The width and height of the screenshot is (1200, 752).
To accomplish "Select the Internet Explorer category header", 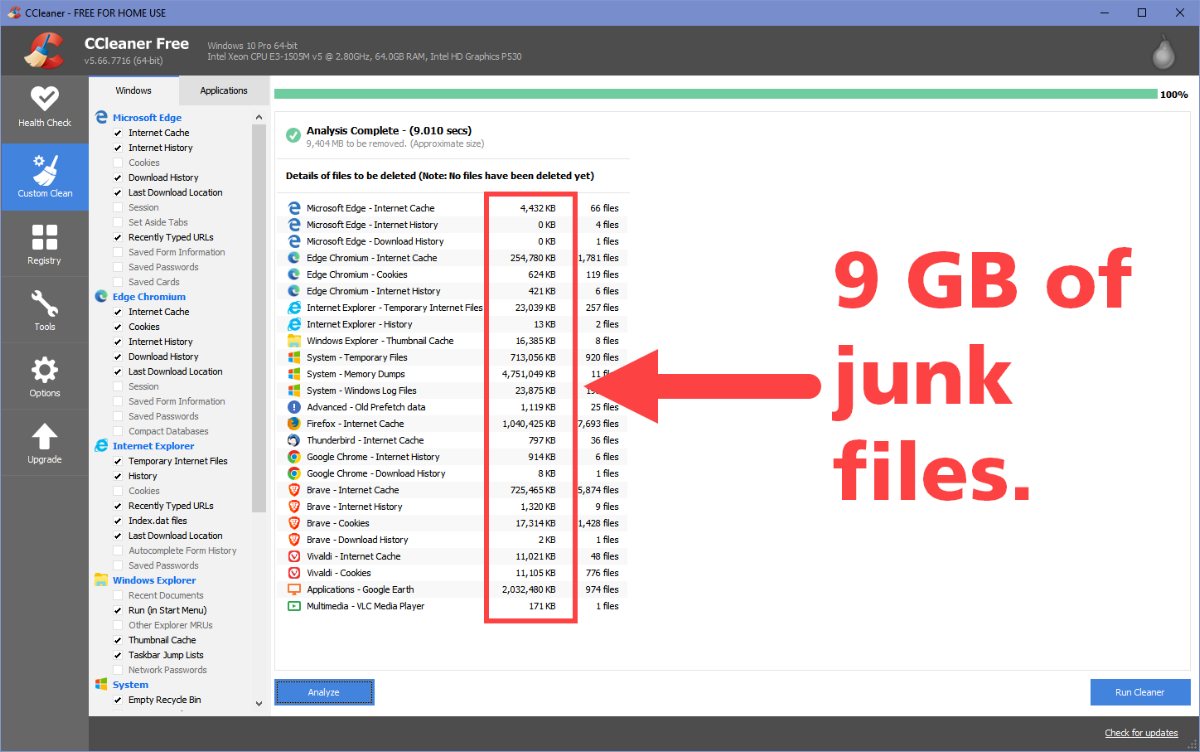I will 153,446.
